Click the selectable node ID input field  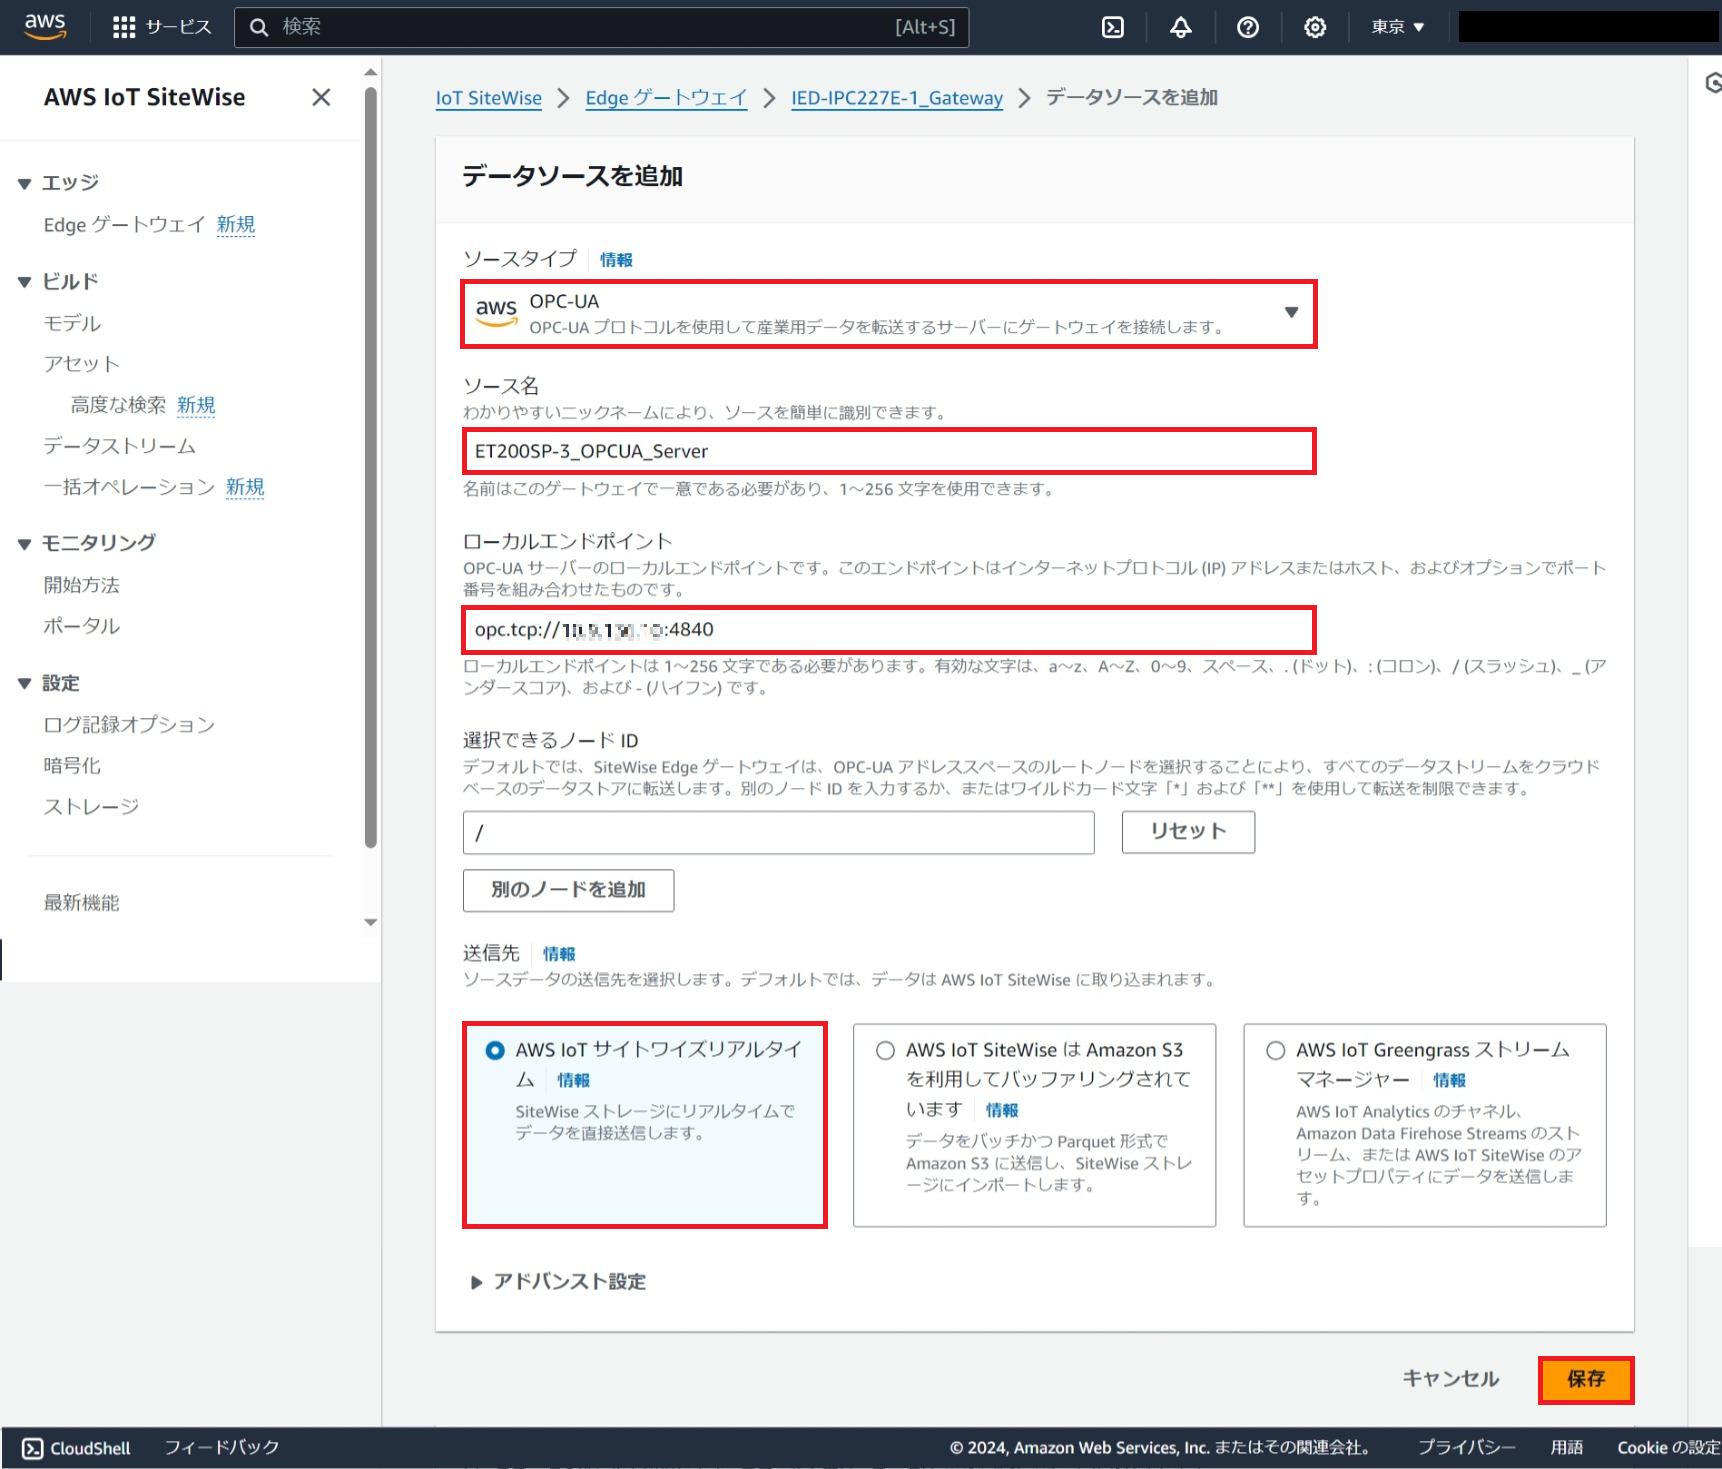click(778, 831)
